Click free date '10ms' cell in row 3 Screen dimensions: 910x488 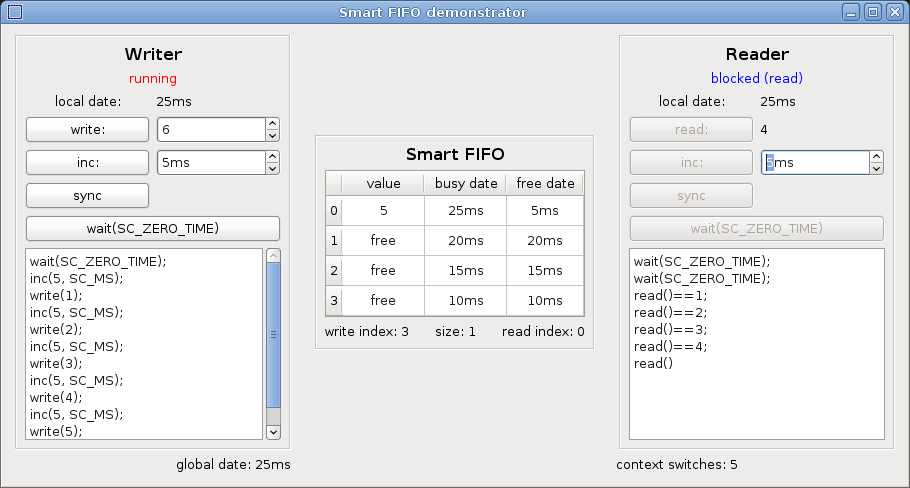click(x=545, y=301)
